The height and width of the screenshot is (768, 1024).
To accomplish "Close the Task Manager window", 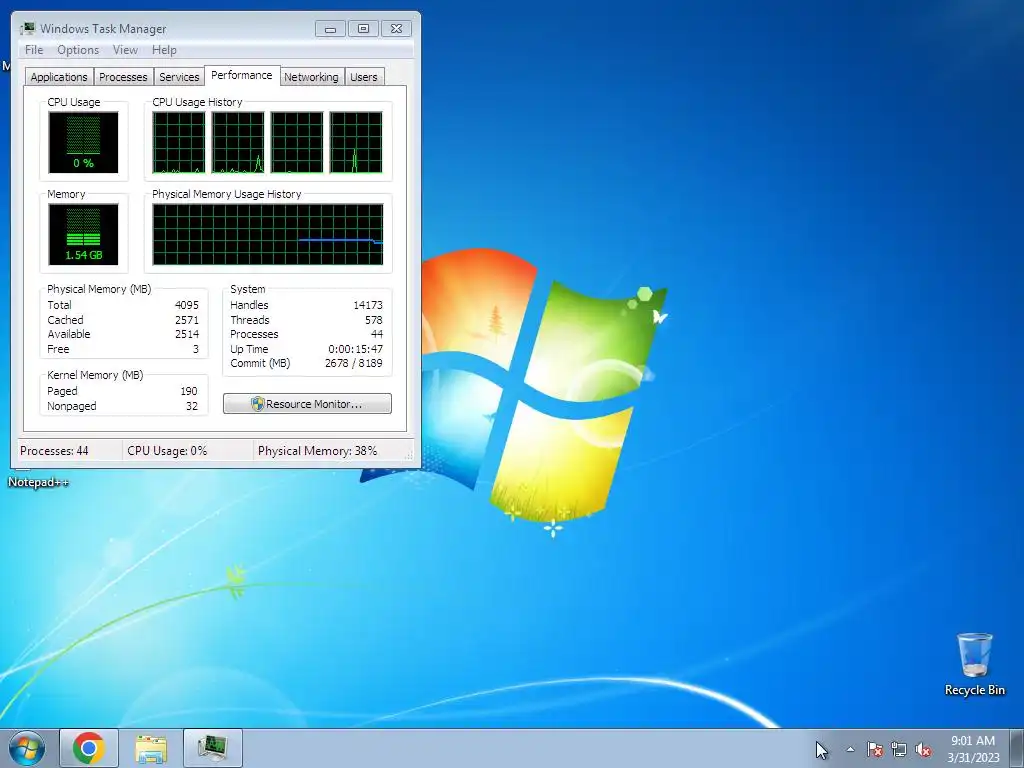I will click(x=396, y=29).
